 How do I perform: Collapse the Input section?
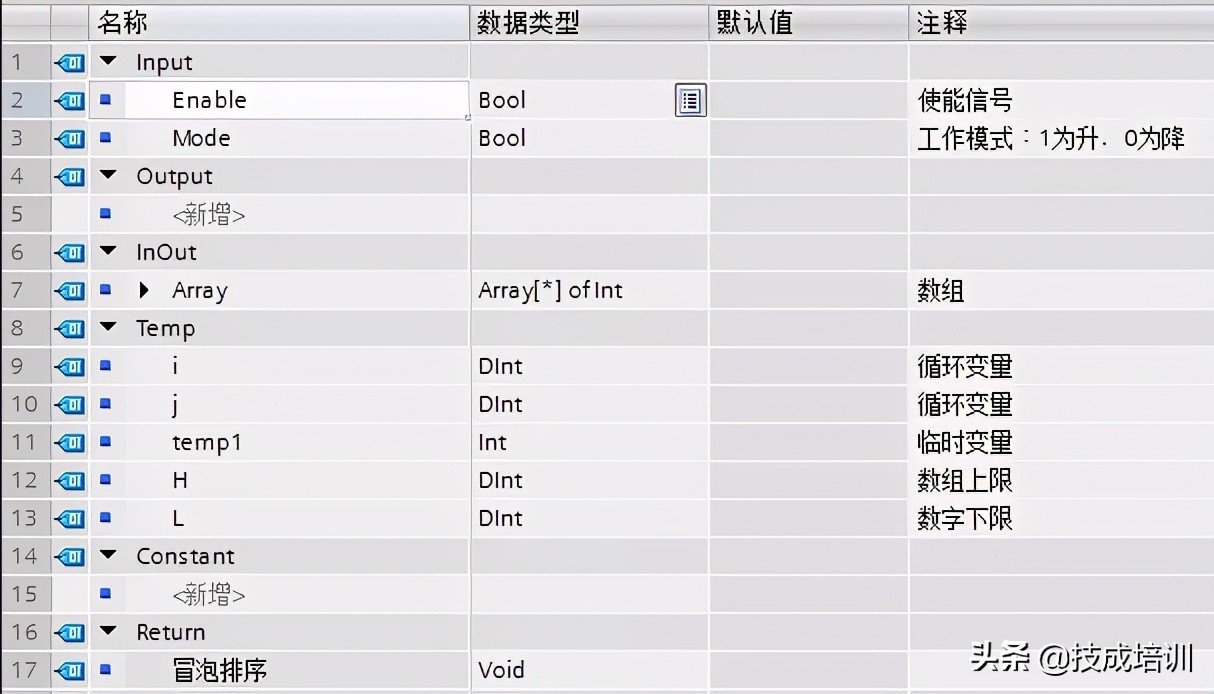coord(108,62)
